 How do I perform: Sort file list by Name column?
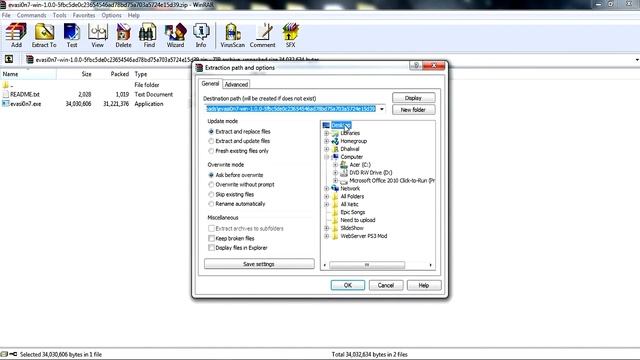29,74
